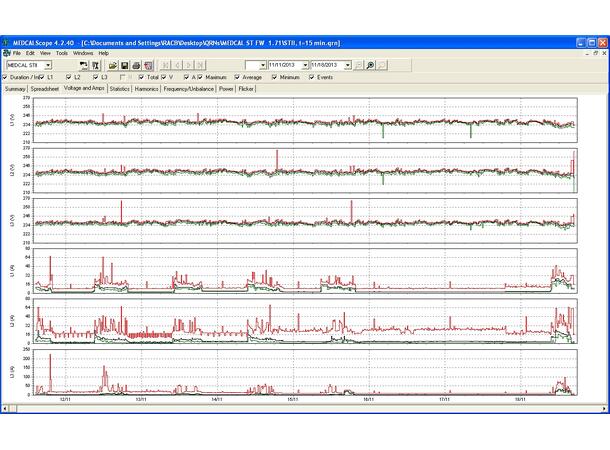This screenshot has height=450, width=610.
Task: Expand the MEDCAL ST device dropdown
Action: point(48,65)
